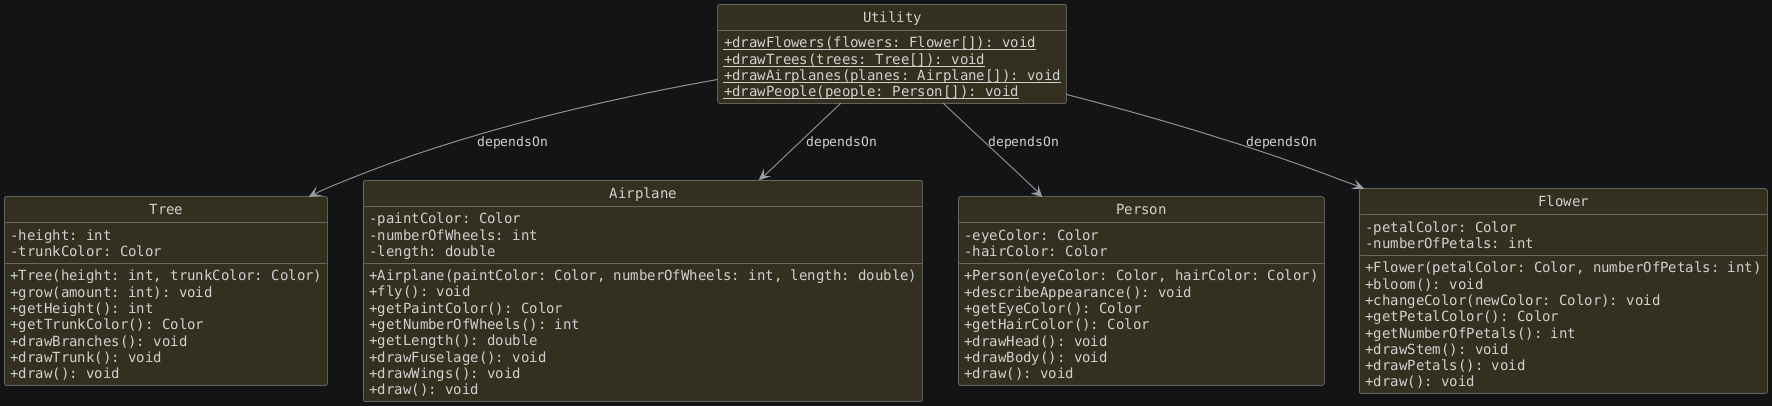The image size is (1772, 406).
Task: Click the -trunkColor: Color attribute
Action: click(x=86, y=251)
